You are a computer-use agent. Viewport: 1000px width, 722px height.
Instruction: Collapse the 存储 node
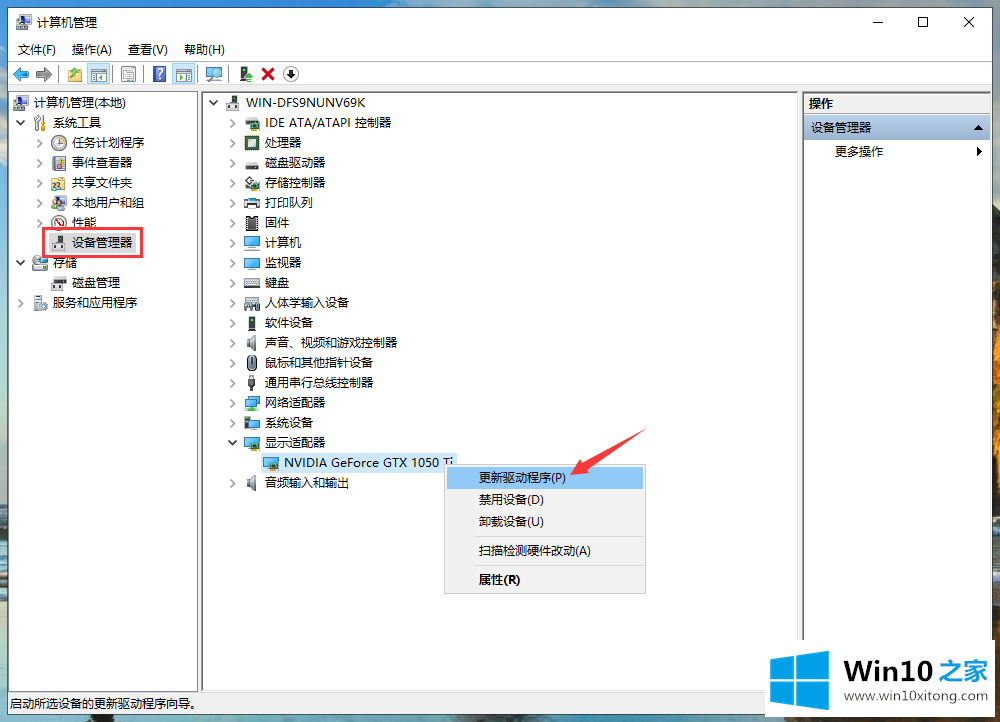point(20,262)
